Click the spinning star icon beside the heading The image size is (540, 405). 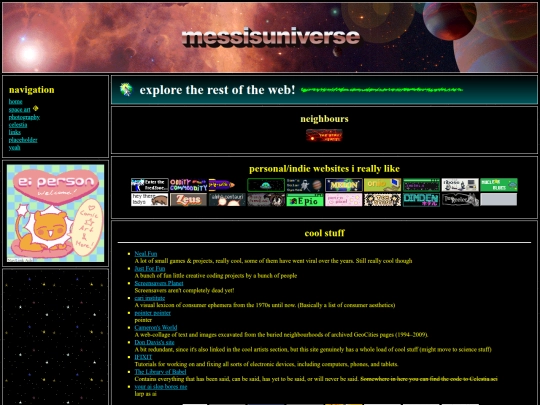coord(126,90)
